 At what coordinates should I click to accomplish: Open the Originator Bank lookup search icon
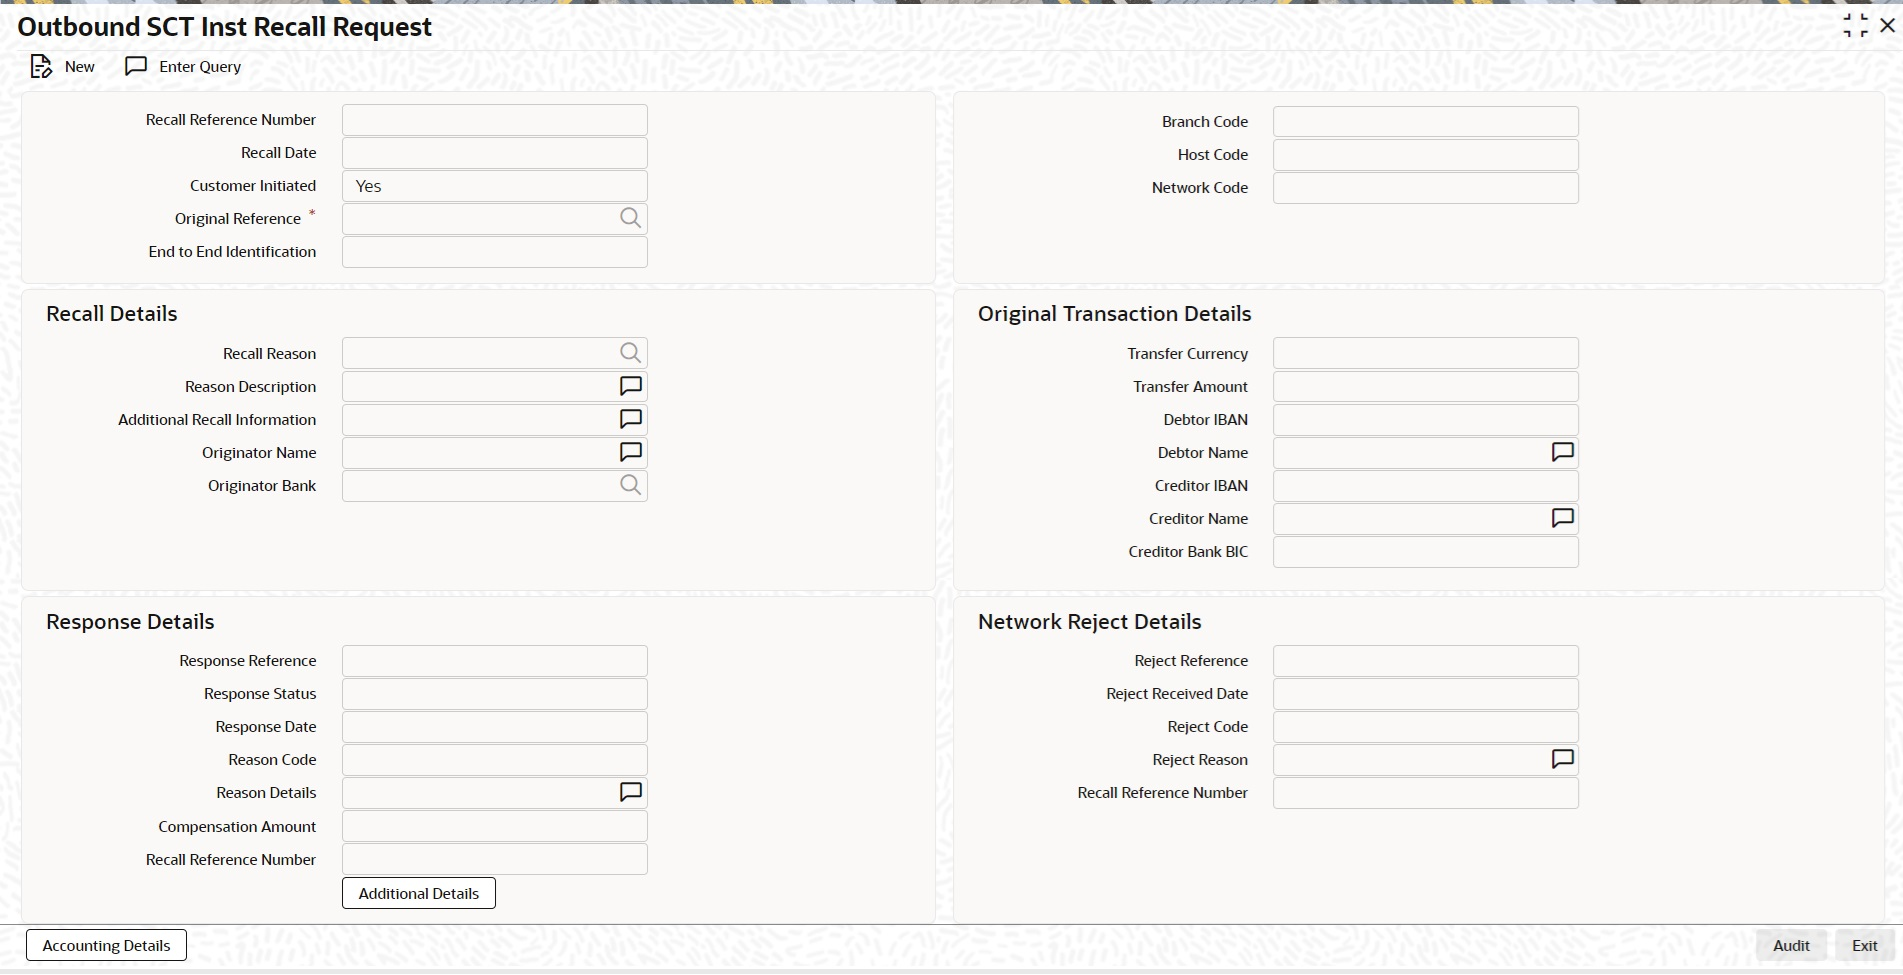[x=630, y=485]
